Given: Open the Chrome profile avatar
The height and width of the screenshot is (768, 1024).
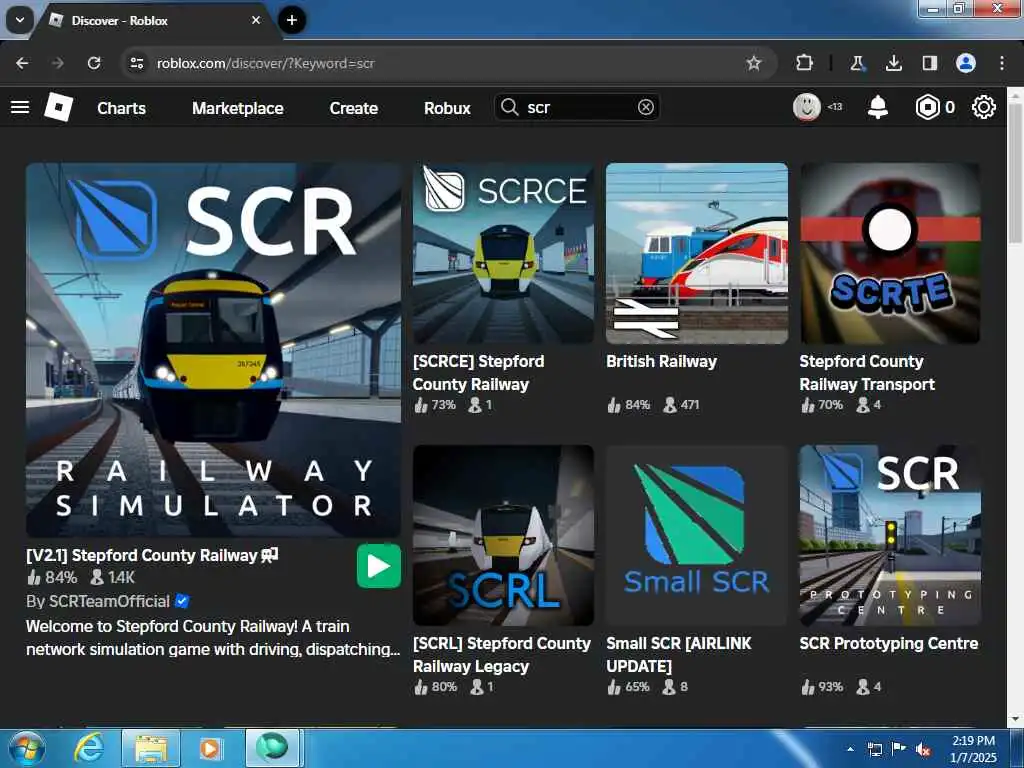Looking at the screenshot, I should 966,63.
